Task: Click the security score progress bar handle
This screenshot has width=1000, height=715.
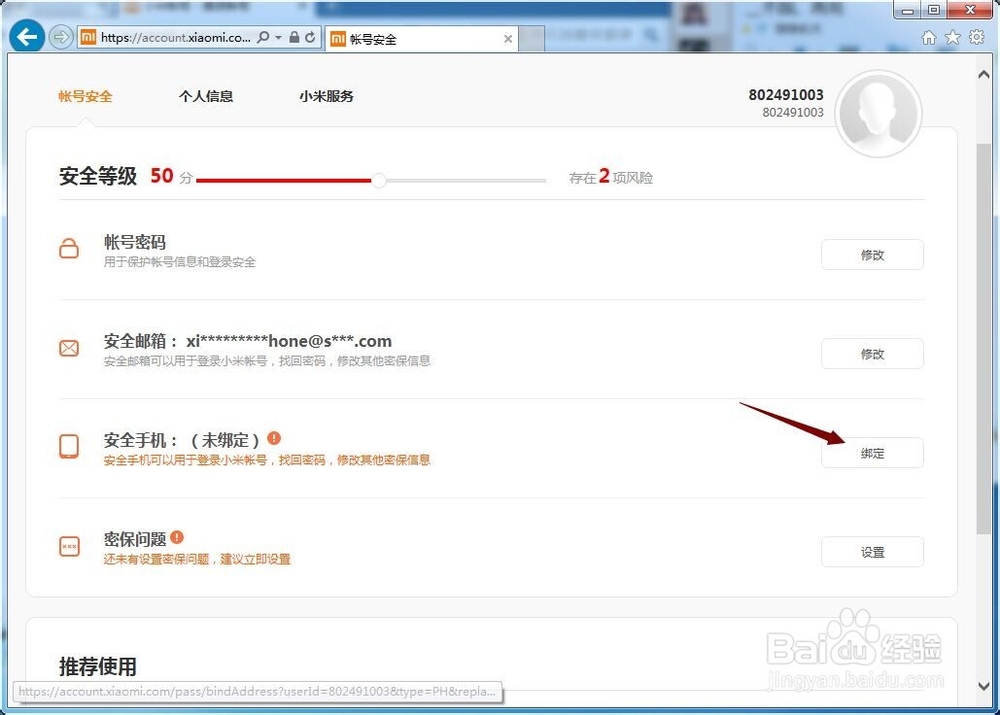Action: pos(378,181)
